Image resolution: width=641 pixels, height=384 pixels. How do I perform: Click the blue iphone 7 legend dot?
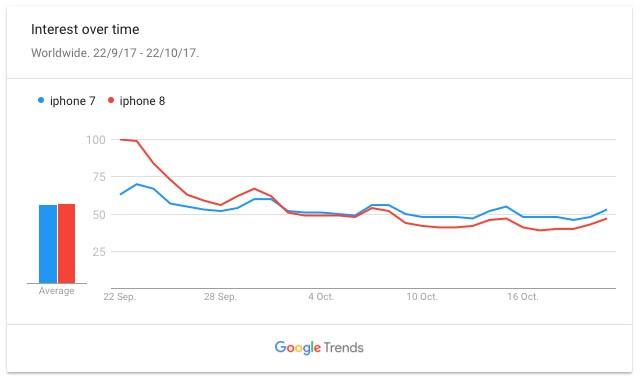41,100
